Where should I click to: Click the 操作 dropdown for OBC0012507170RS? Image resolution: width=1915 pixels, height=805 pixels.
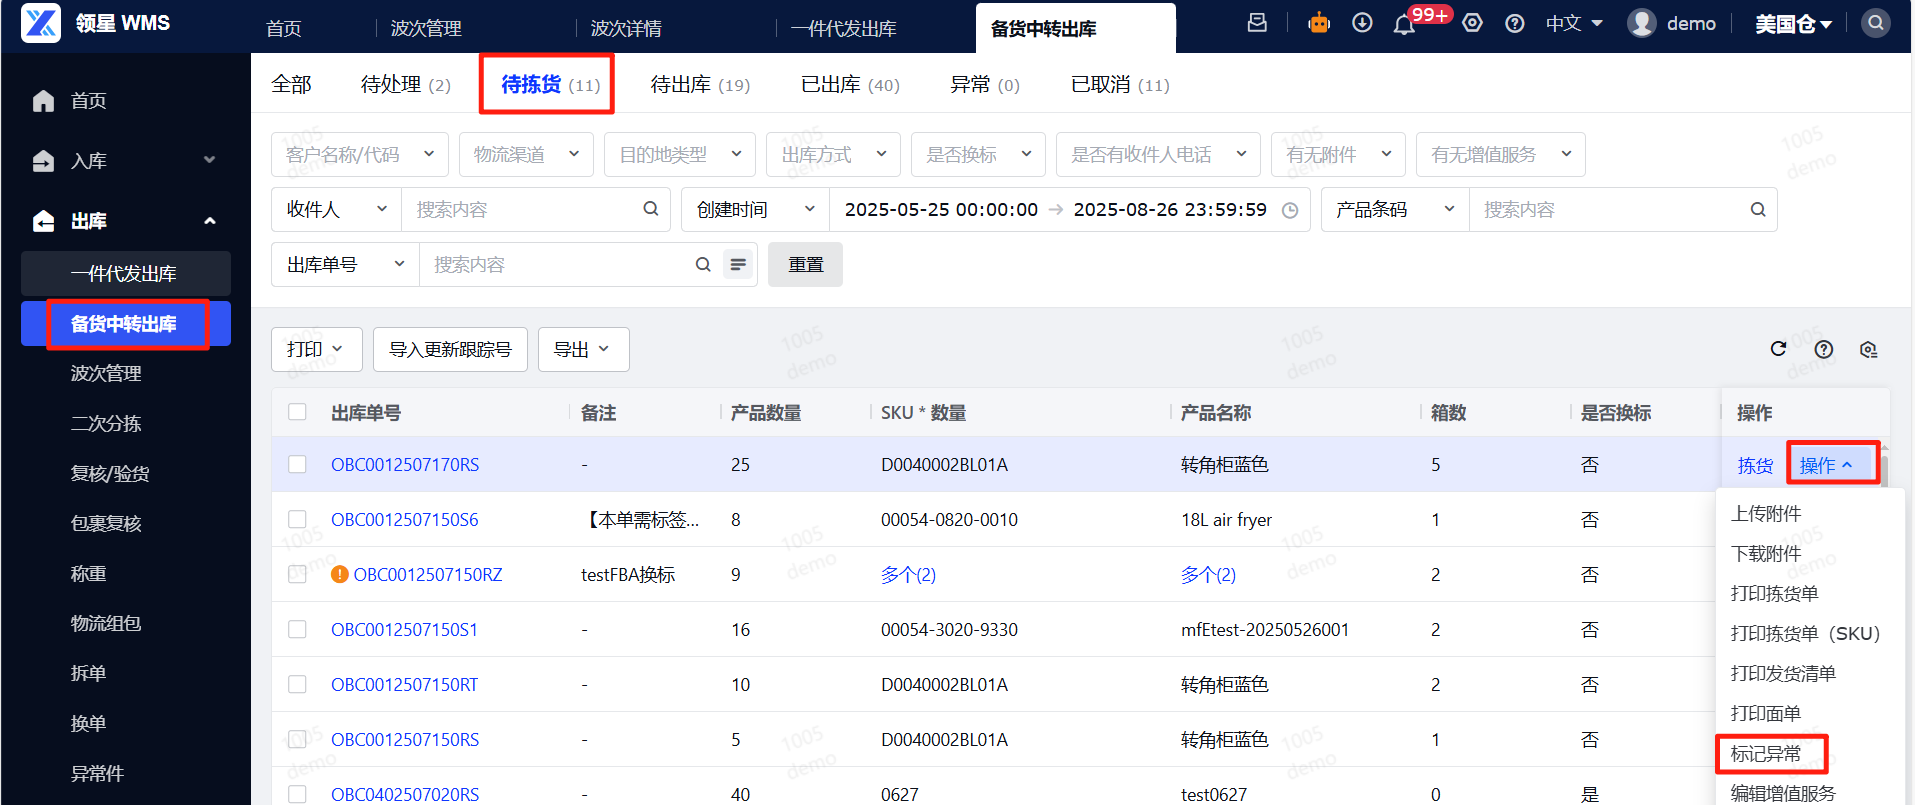click(x=1825, y=465)
